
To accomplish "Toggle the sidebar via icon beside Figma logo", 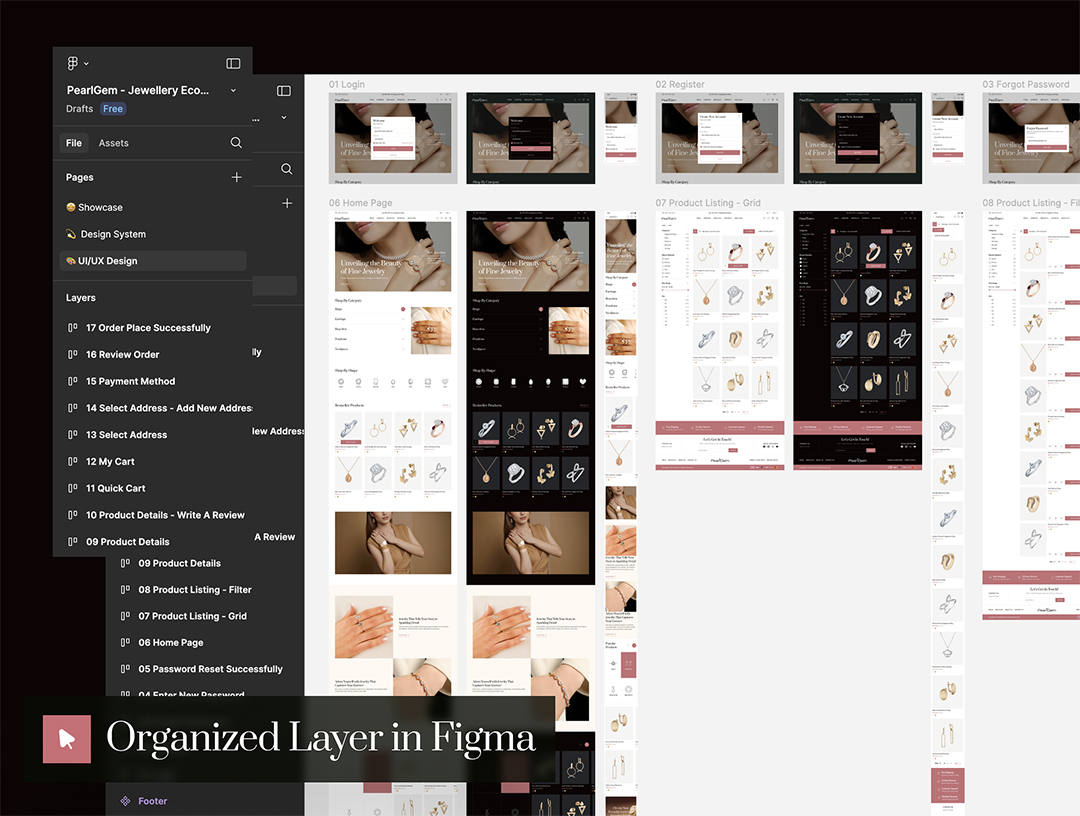I will pos(233,63).
